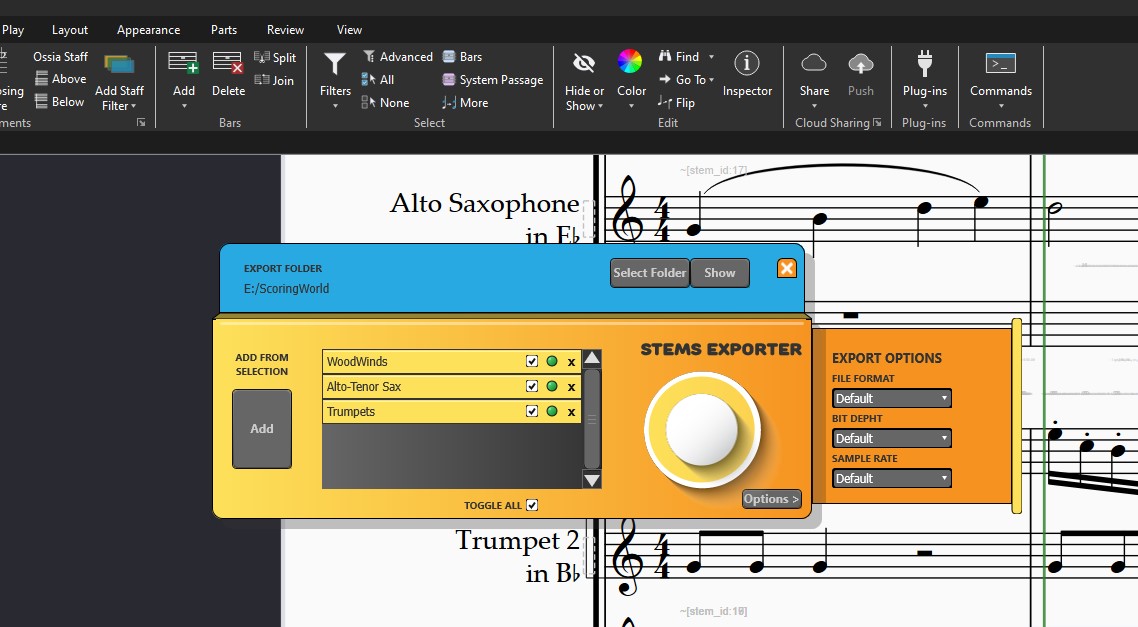Open the Filters funnel icon
This screenshot has height=627, width=1138.
[x=335, y=65]
